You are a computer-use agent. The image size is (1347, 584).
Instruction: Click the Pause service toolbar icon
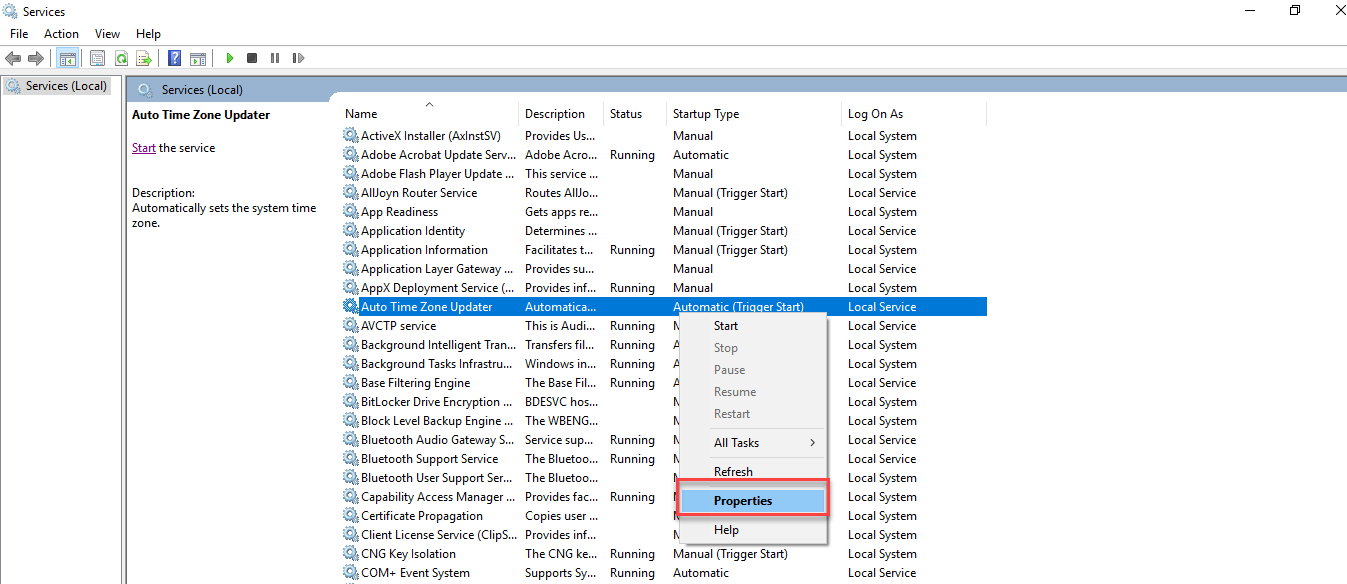point(274,57)
